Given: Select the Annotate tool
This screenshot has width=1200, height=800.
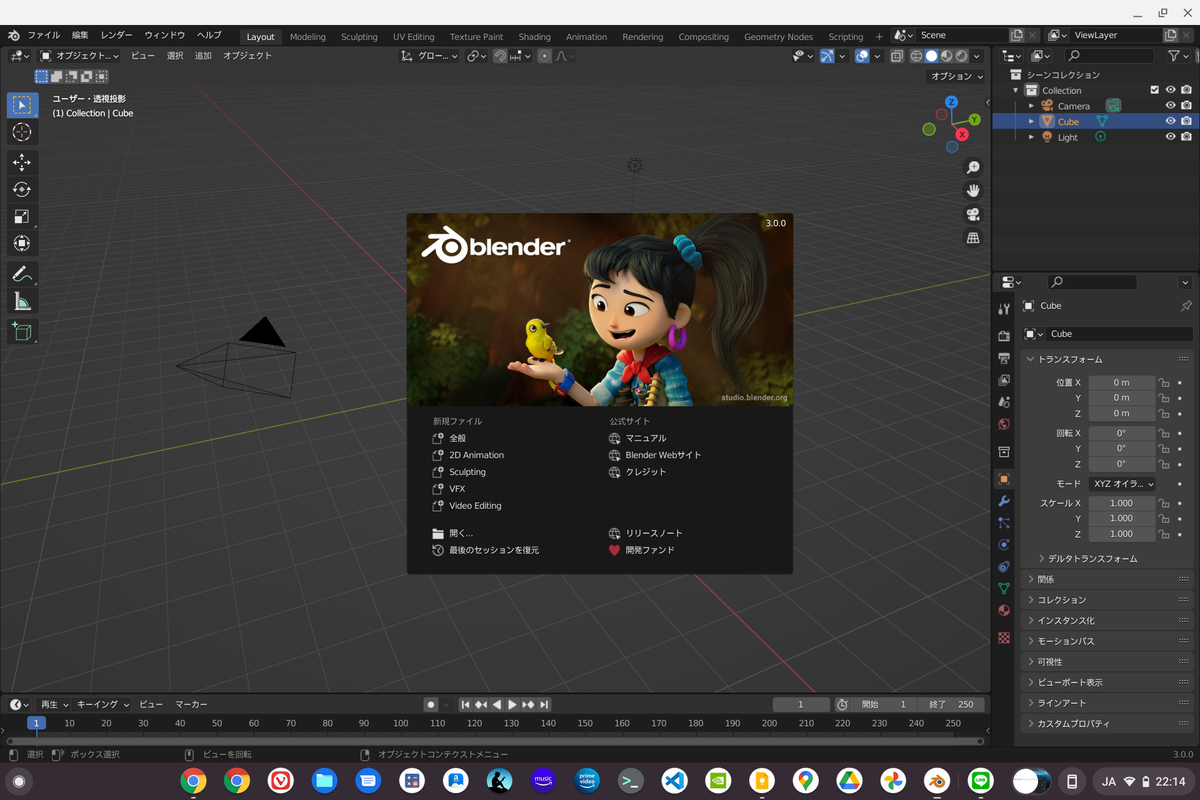Looking at the screenshot, I should [x=22, y=274].
